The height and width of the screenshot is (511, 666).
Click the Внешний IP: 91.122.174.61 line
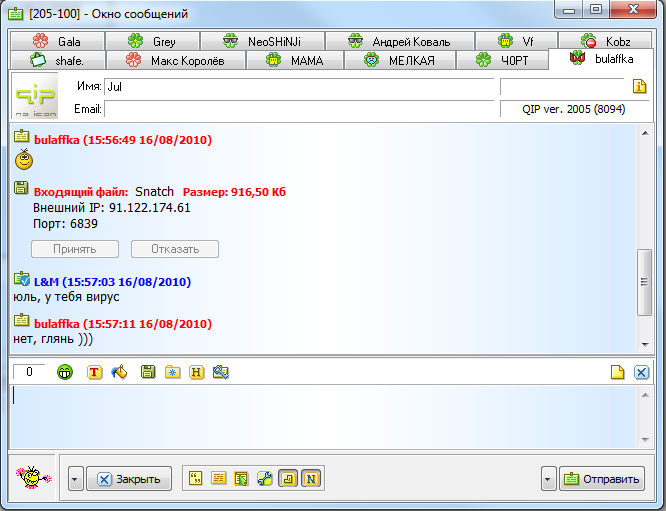click(112, 208)
